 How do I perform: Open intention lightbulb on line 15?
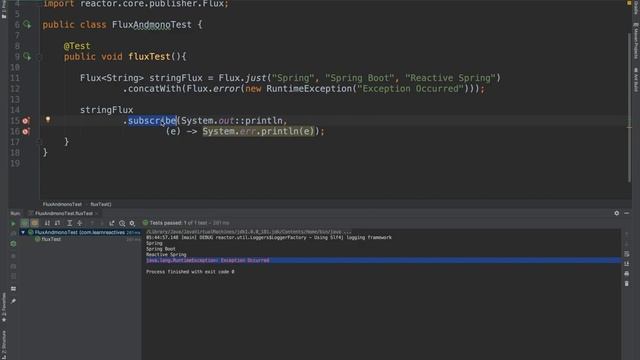[x=48, y=120]
